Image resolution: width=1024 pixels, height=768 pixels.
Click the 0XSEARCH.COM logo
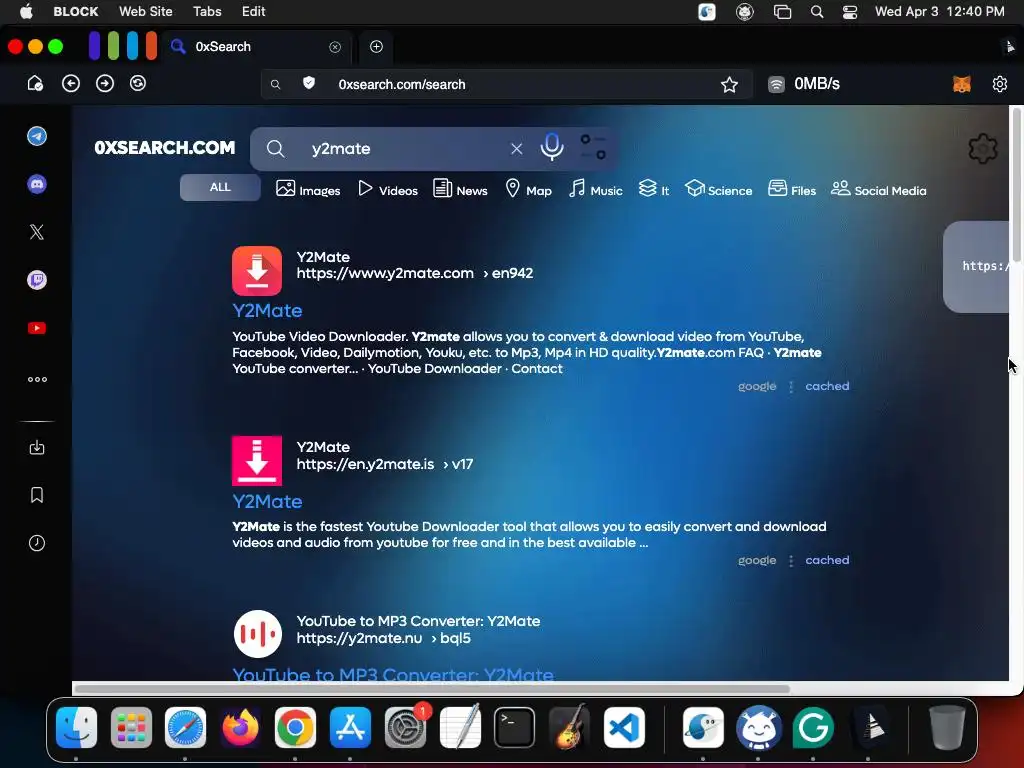click(x=165, y=148)
